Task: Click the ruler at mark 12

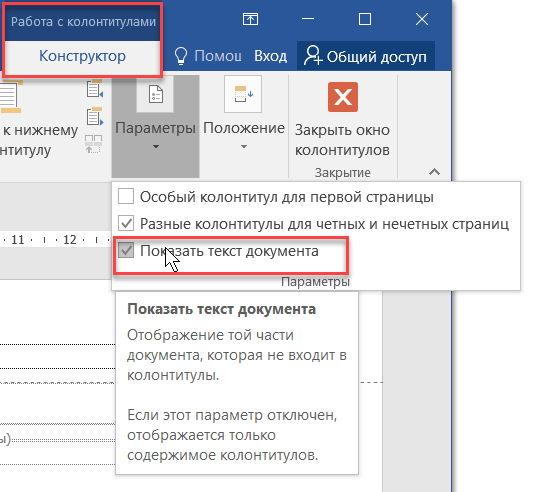Action: click(x=70, y=240)
